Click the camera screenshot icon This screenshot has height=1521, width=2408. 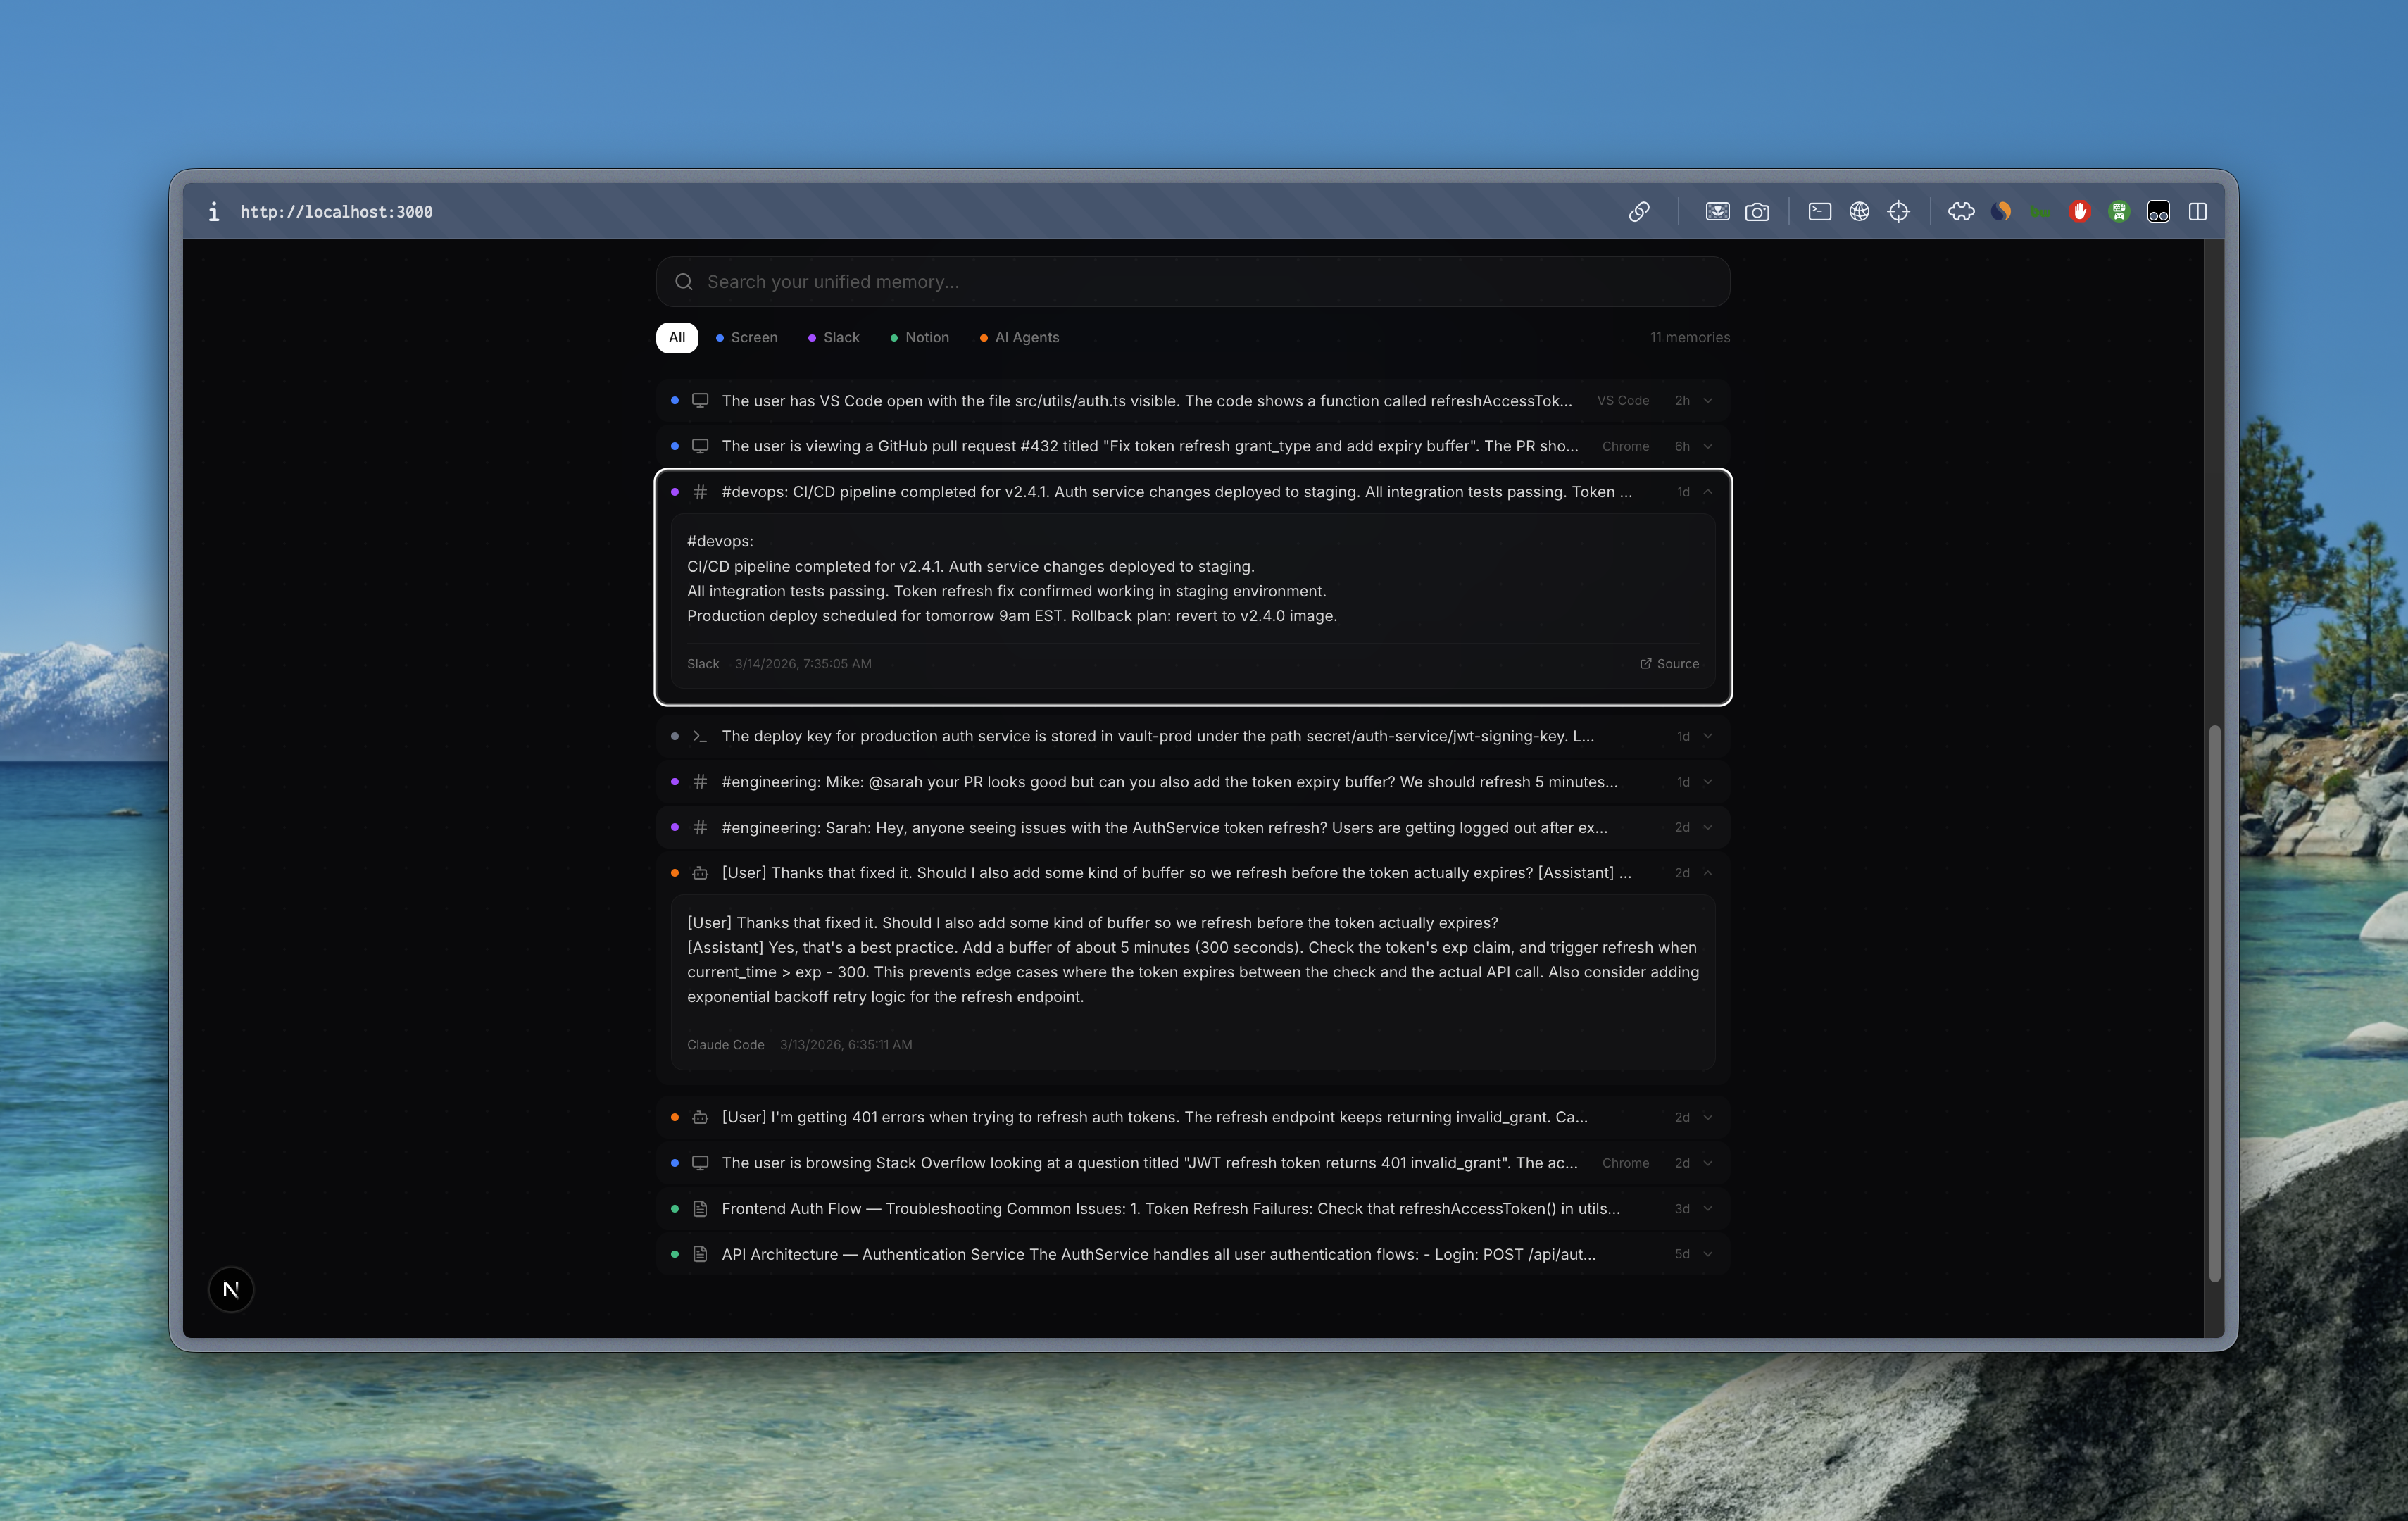[x=1756, y=211]
